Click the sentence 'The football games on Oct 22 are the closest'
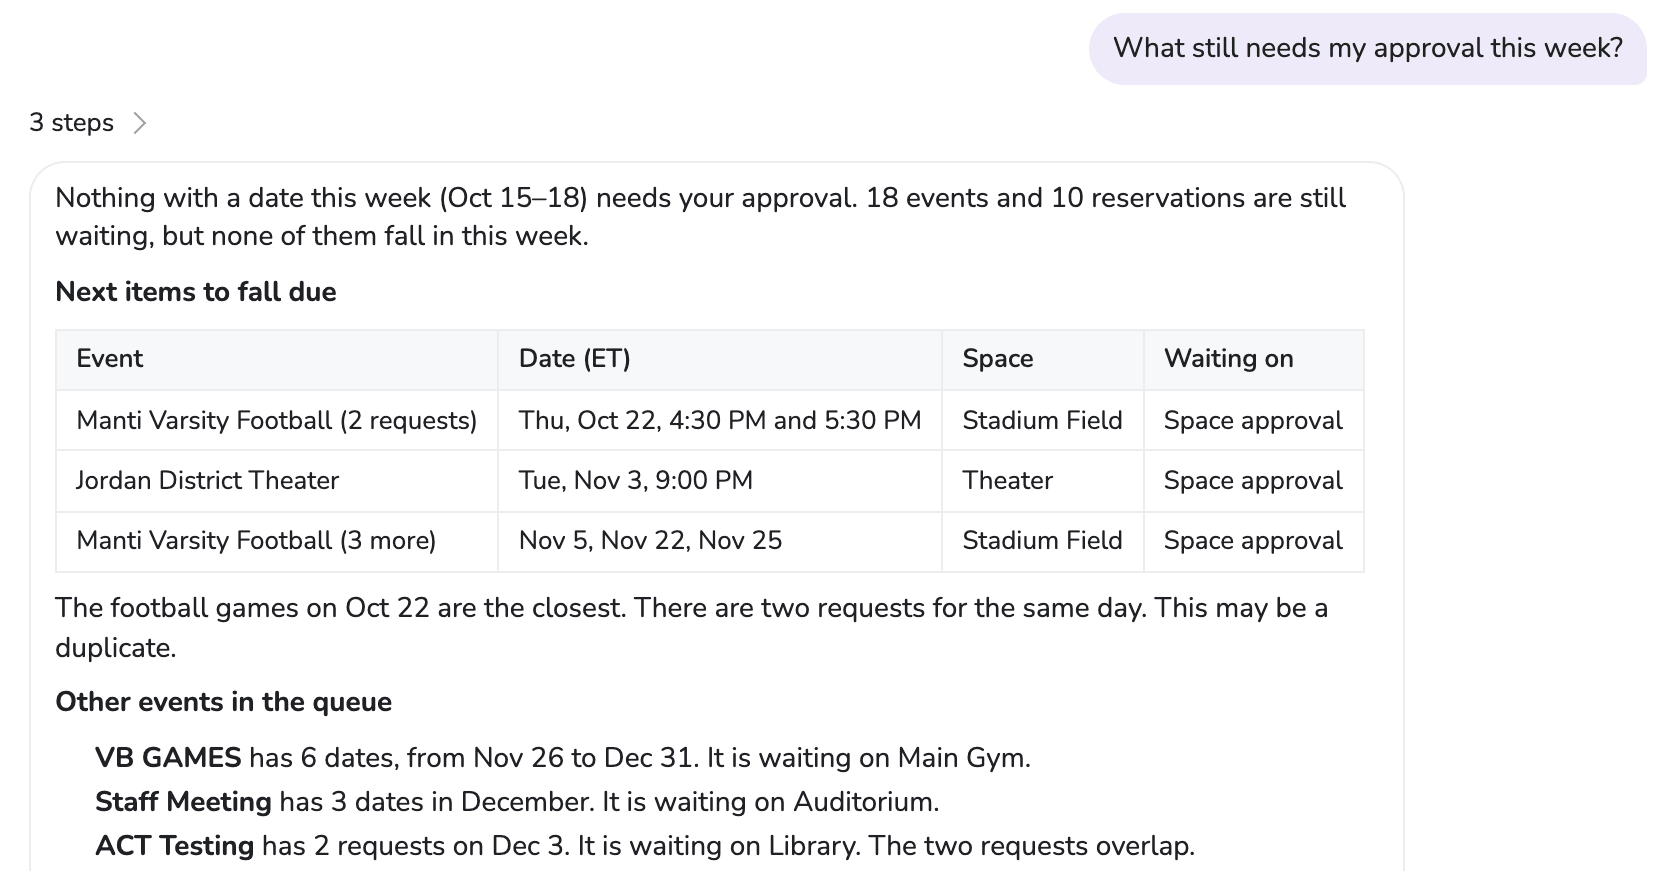This screenshot has width=1665, height=871. [x=340, y=608]
